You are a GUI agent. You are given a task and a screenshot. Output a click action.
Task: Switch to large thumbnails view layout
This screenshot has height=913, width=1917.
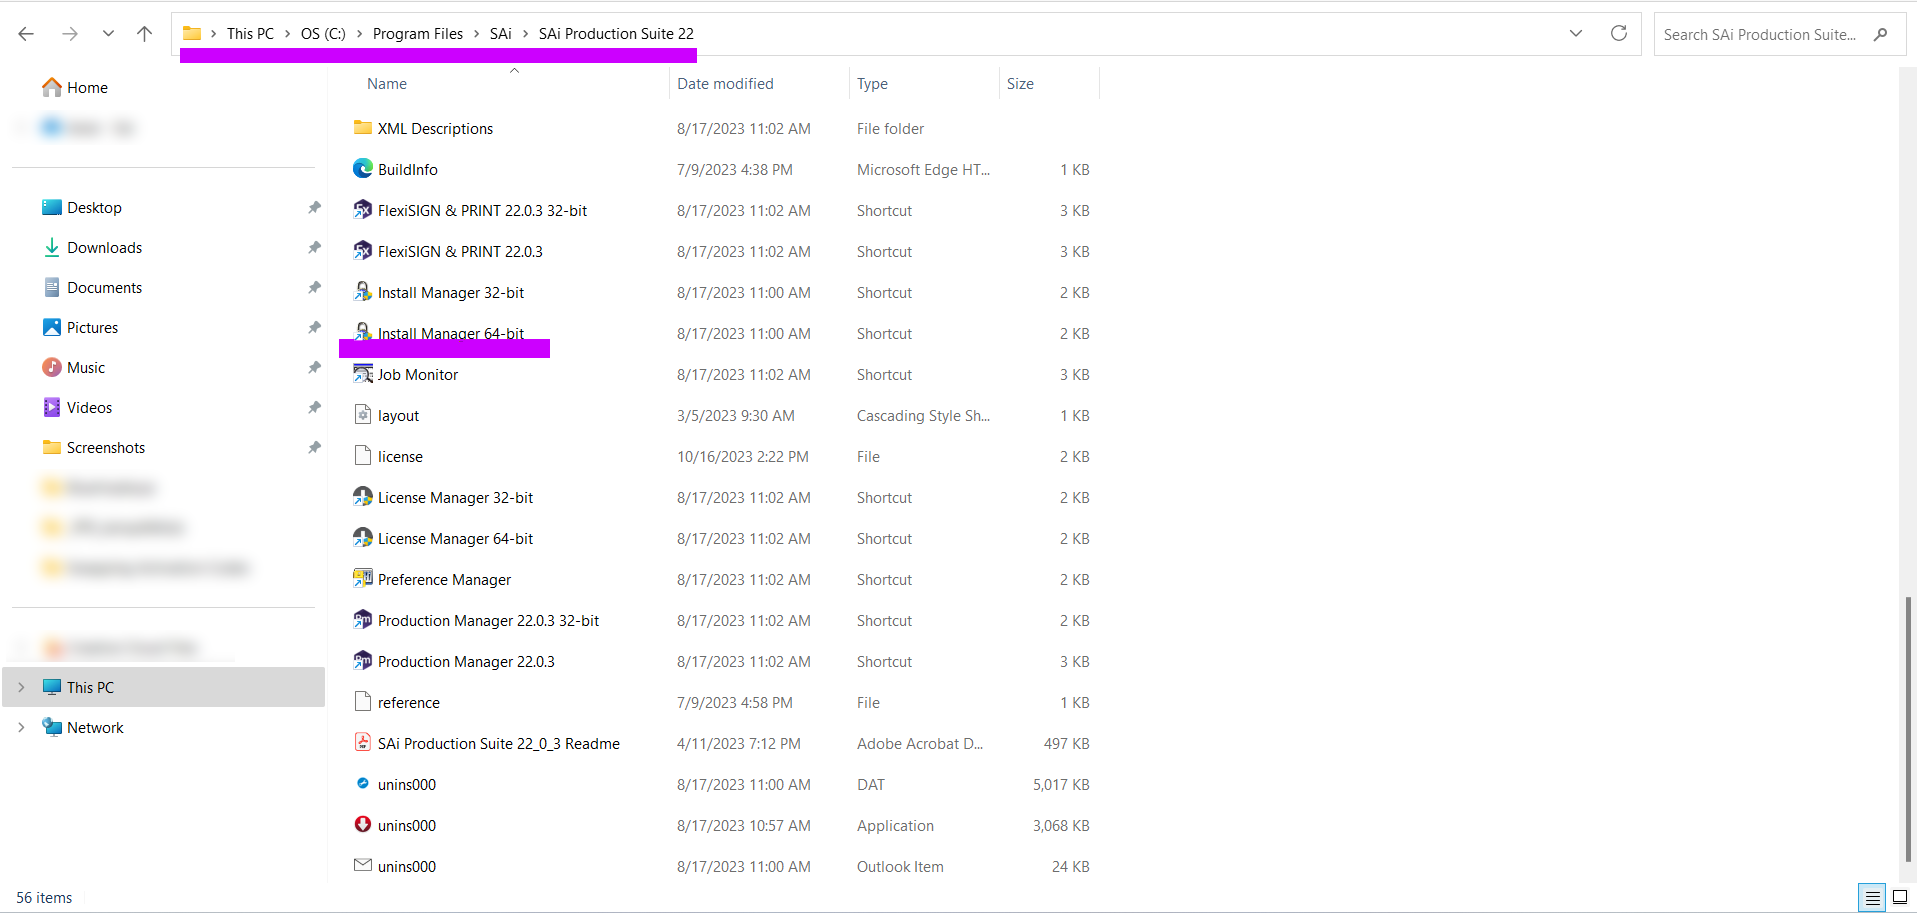point(1900,898)
